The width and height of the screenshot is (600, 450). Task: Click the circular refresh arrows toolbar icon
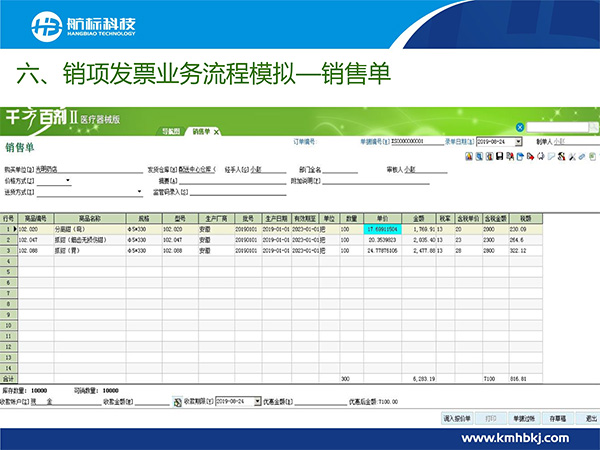point(540,157)
